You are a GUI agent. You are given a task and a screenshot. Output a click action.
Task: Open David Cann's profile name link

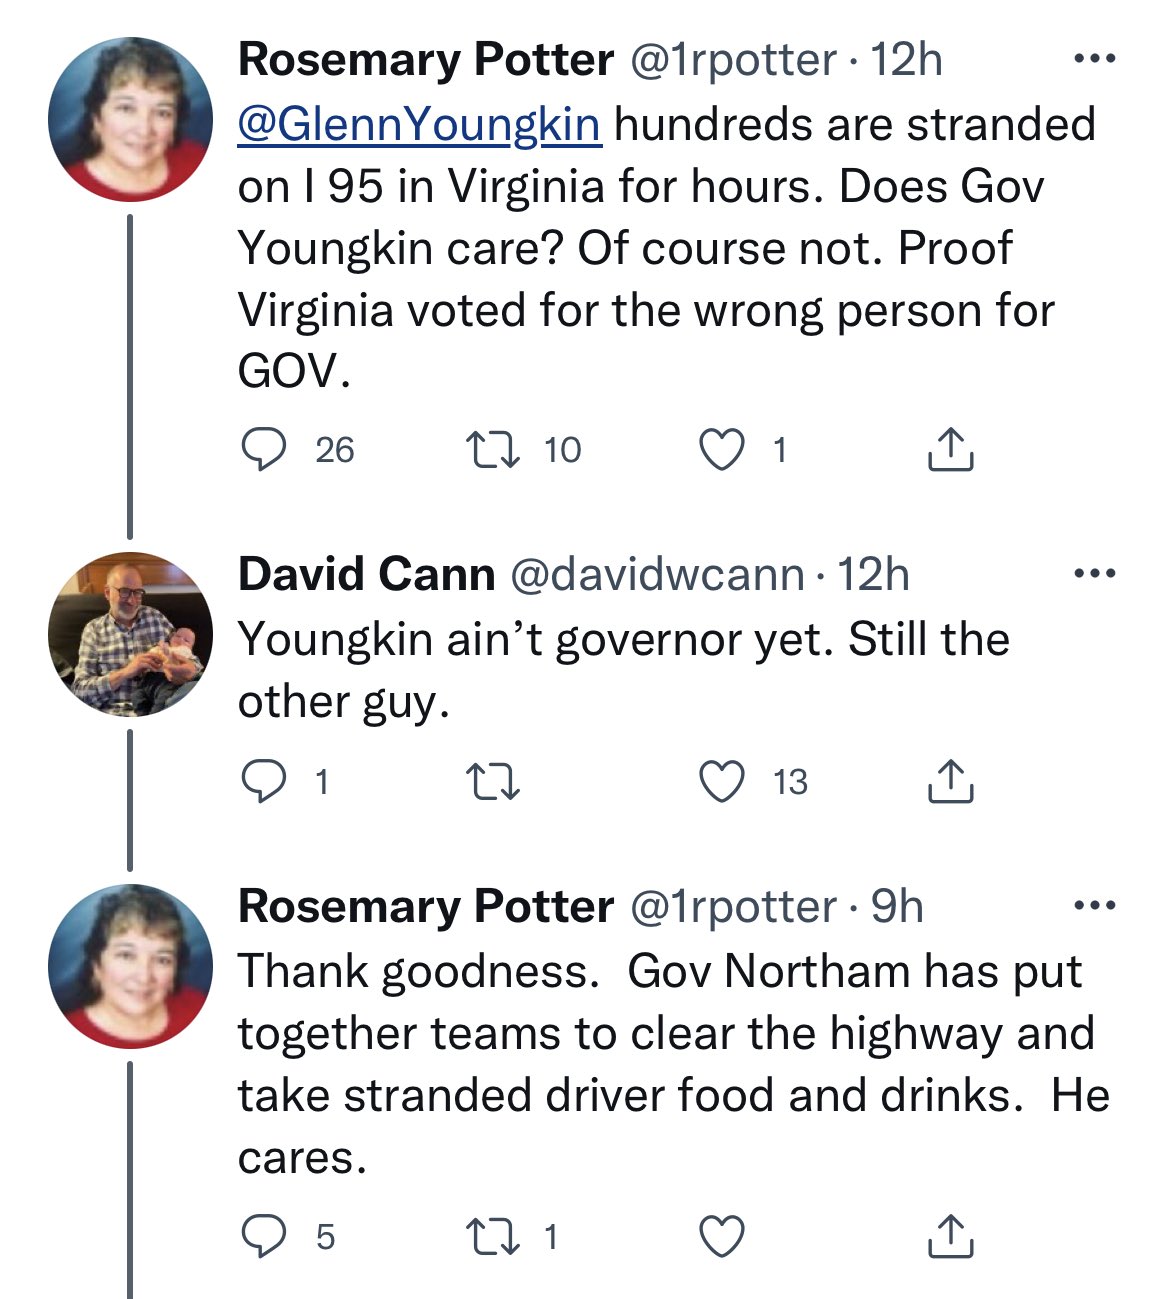tap(366, 575)
